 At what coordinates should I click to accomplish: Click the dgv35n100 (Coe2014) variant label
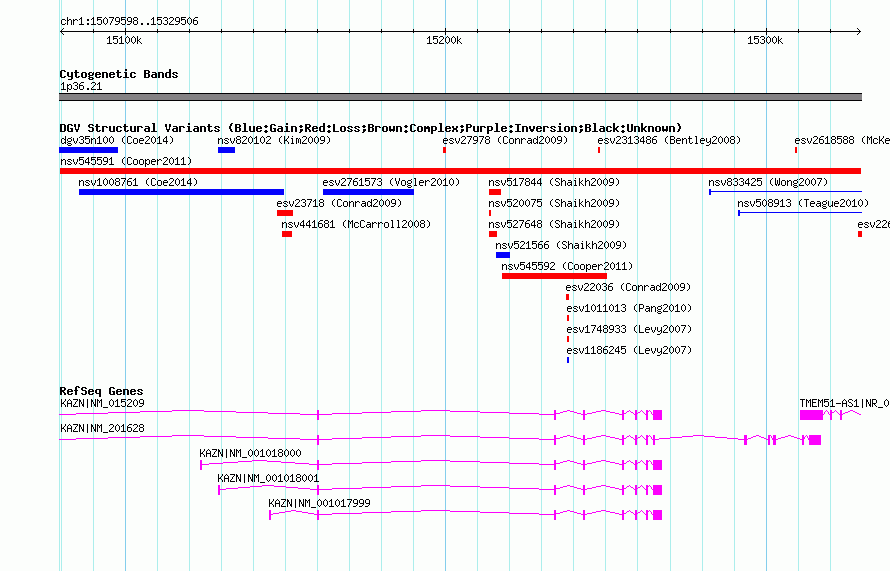(x=117, y=140)
